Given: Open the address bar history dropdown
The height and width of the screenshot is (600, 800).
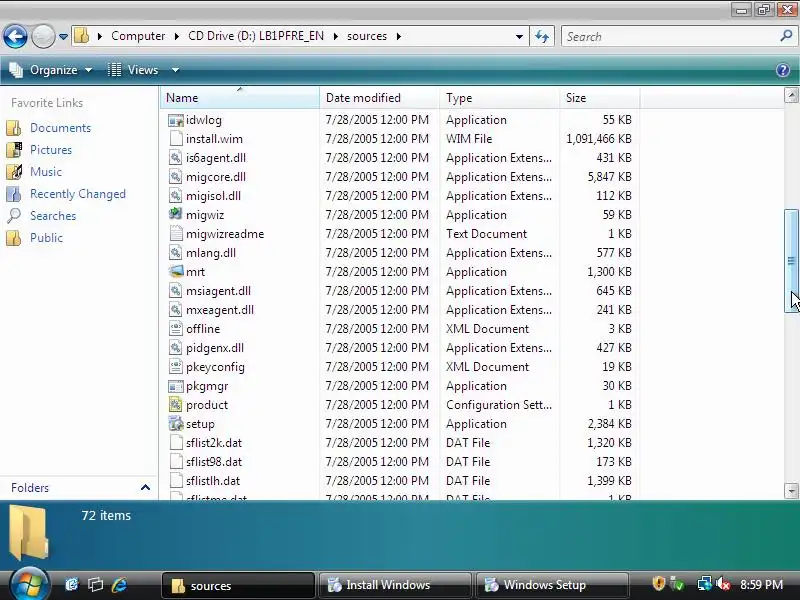Looking at the screenshot, I should pyautogui.click(x=519, y=37).
